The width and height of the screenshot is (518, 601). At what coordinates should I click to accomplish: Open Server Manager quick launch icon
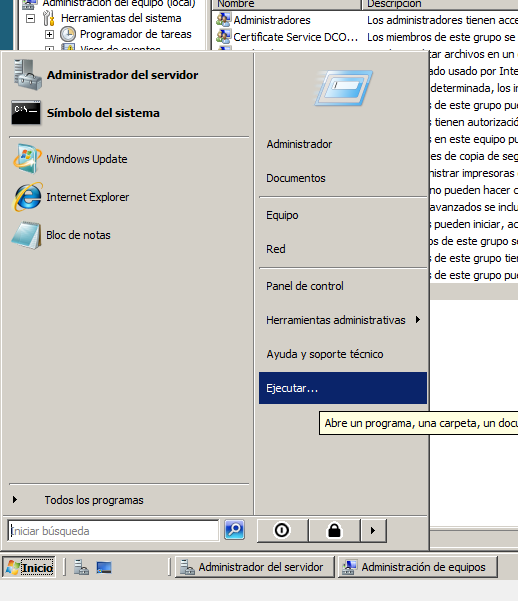point(81,567)
